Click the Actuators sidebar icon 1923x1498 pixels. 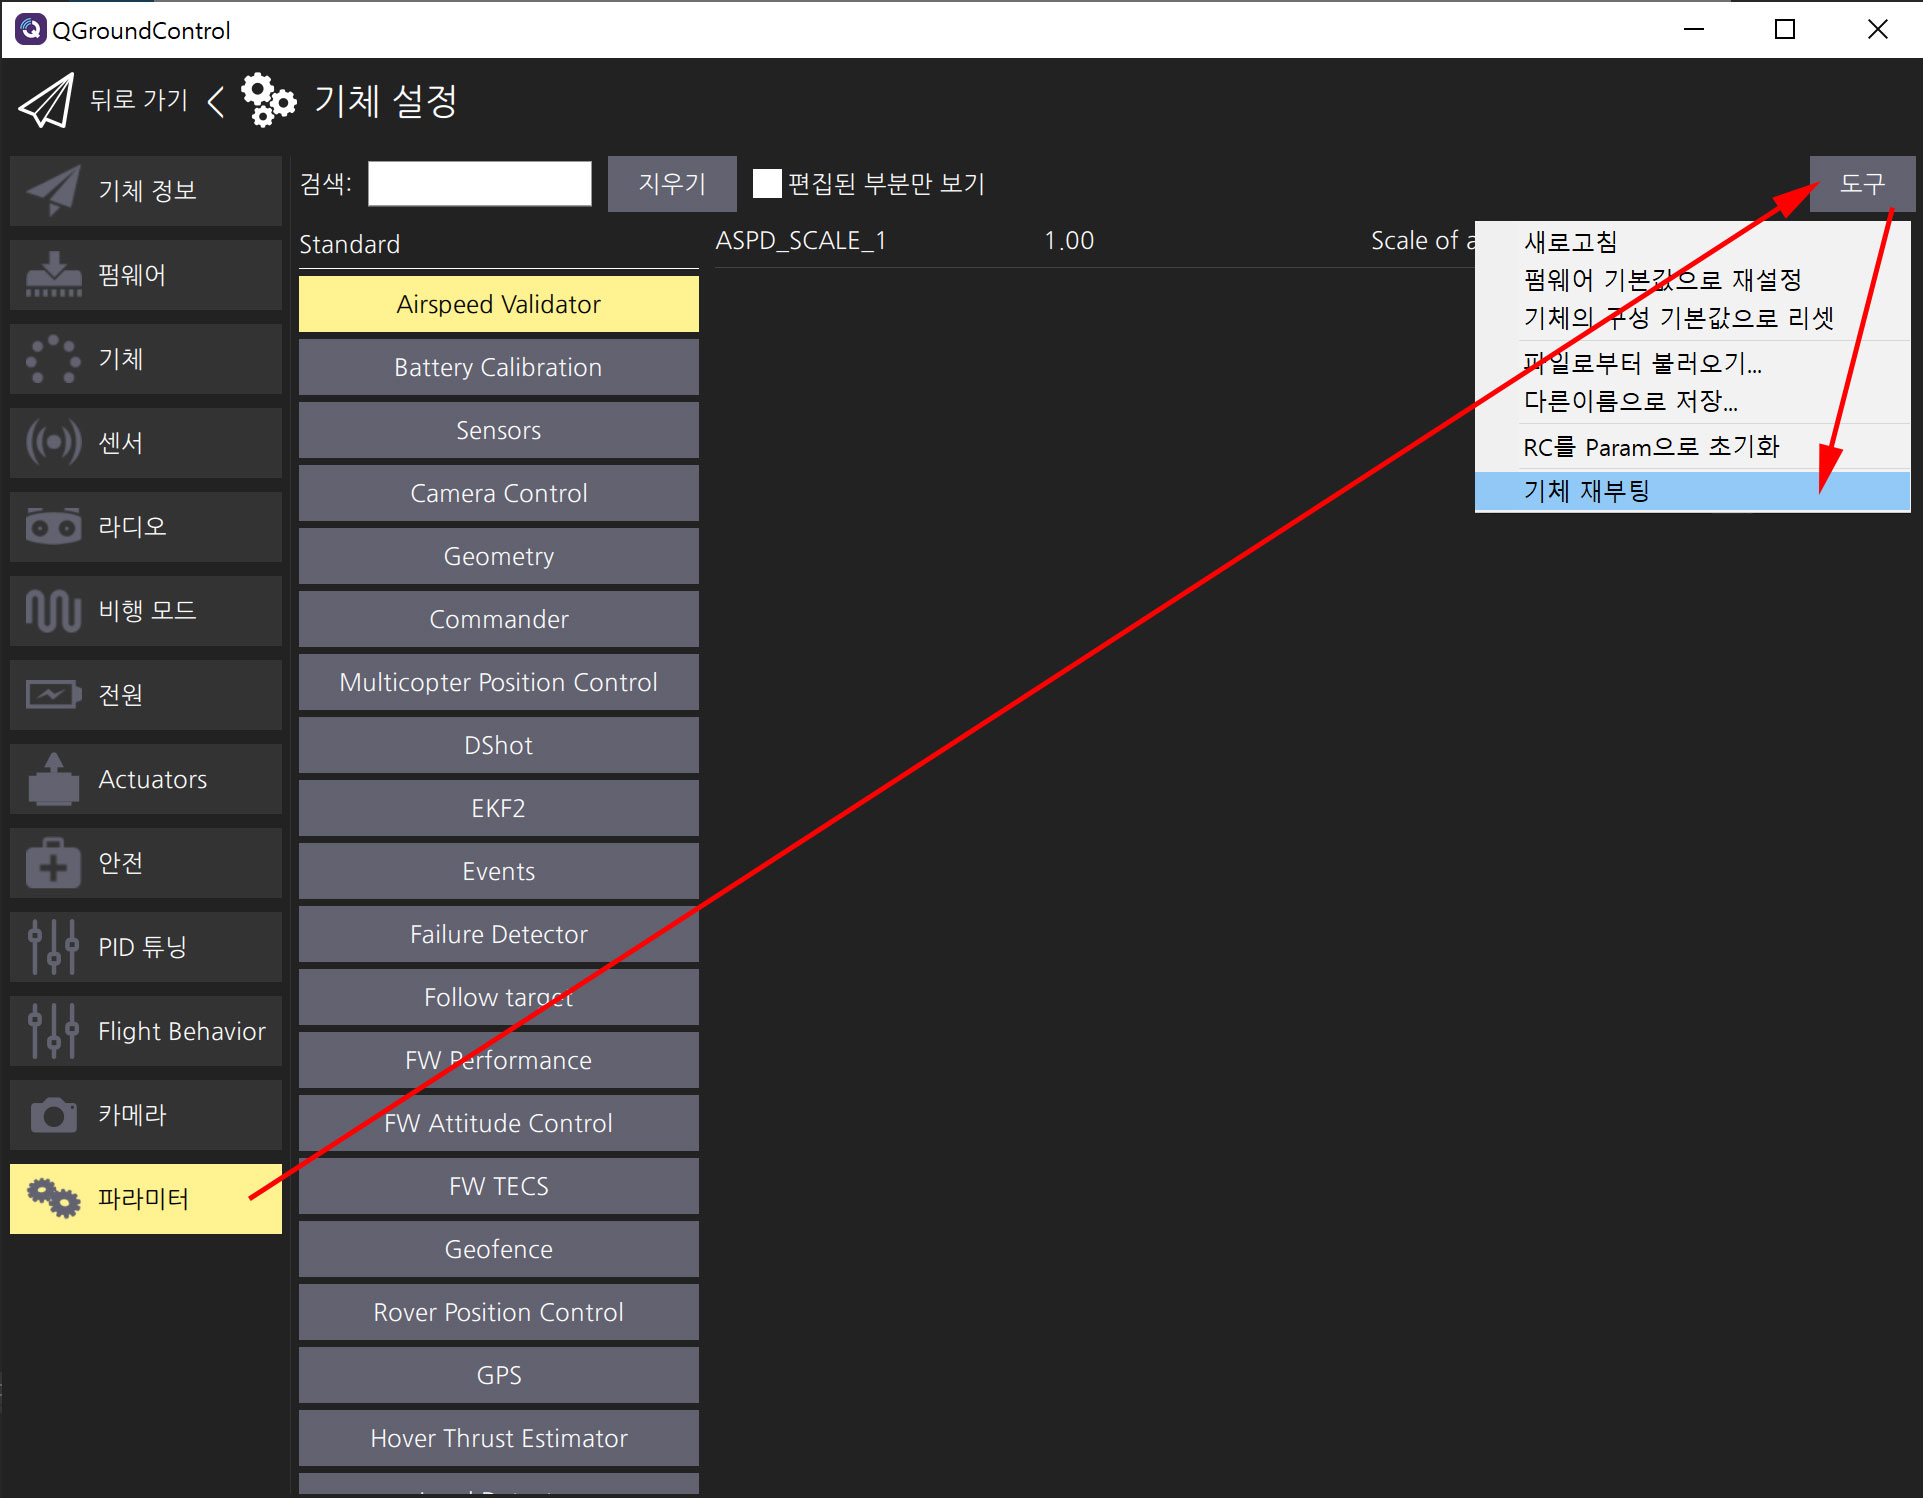[x=54, y=779]
